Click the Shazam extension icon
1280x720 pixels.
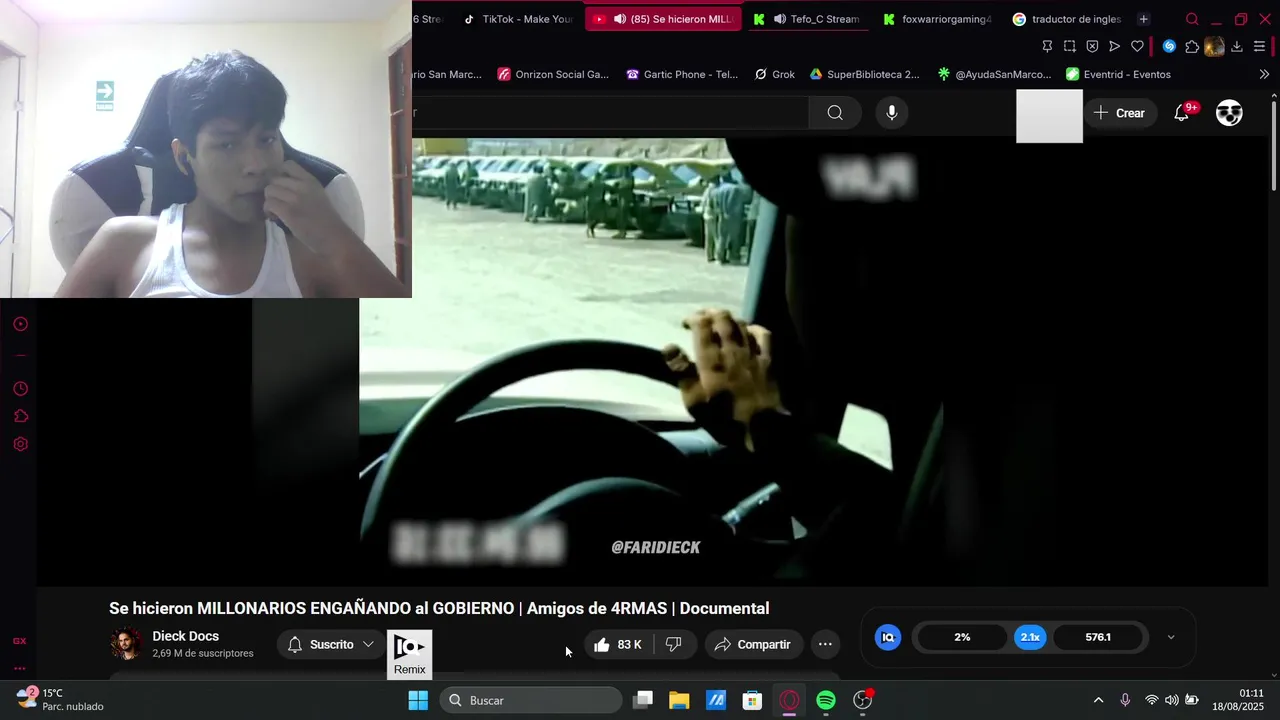coord(1169,46)
